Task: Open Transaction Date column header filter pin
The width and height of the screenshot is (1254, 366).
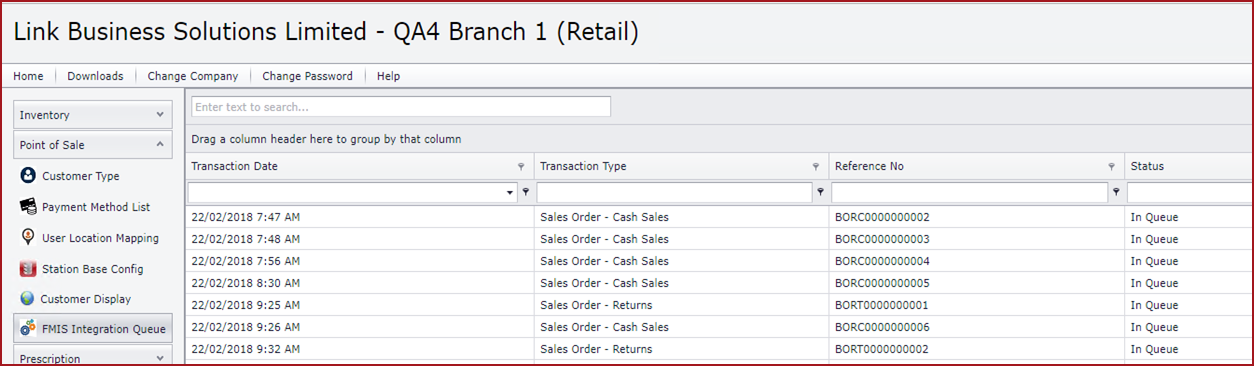Action: click(x=520, y=167)
